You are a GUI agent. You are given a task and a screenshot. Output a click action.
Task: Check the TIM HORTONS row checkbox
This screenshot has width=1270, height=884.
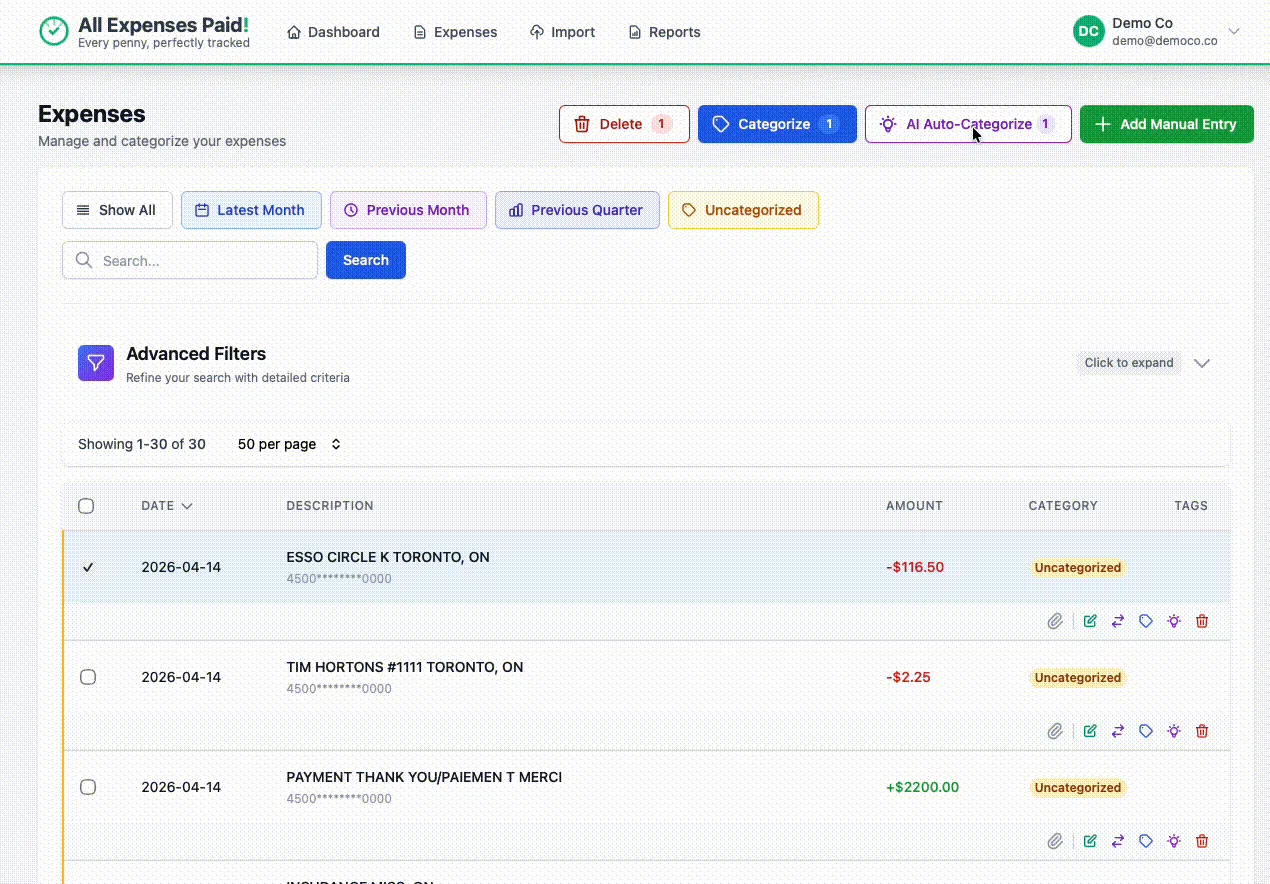(x=88, y=677)
